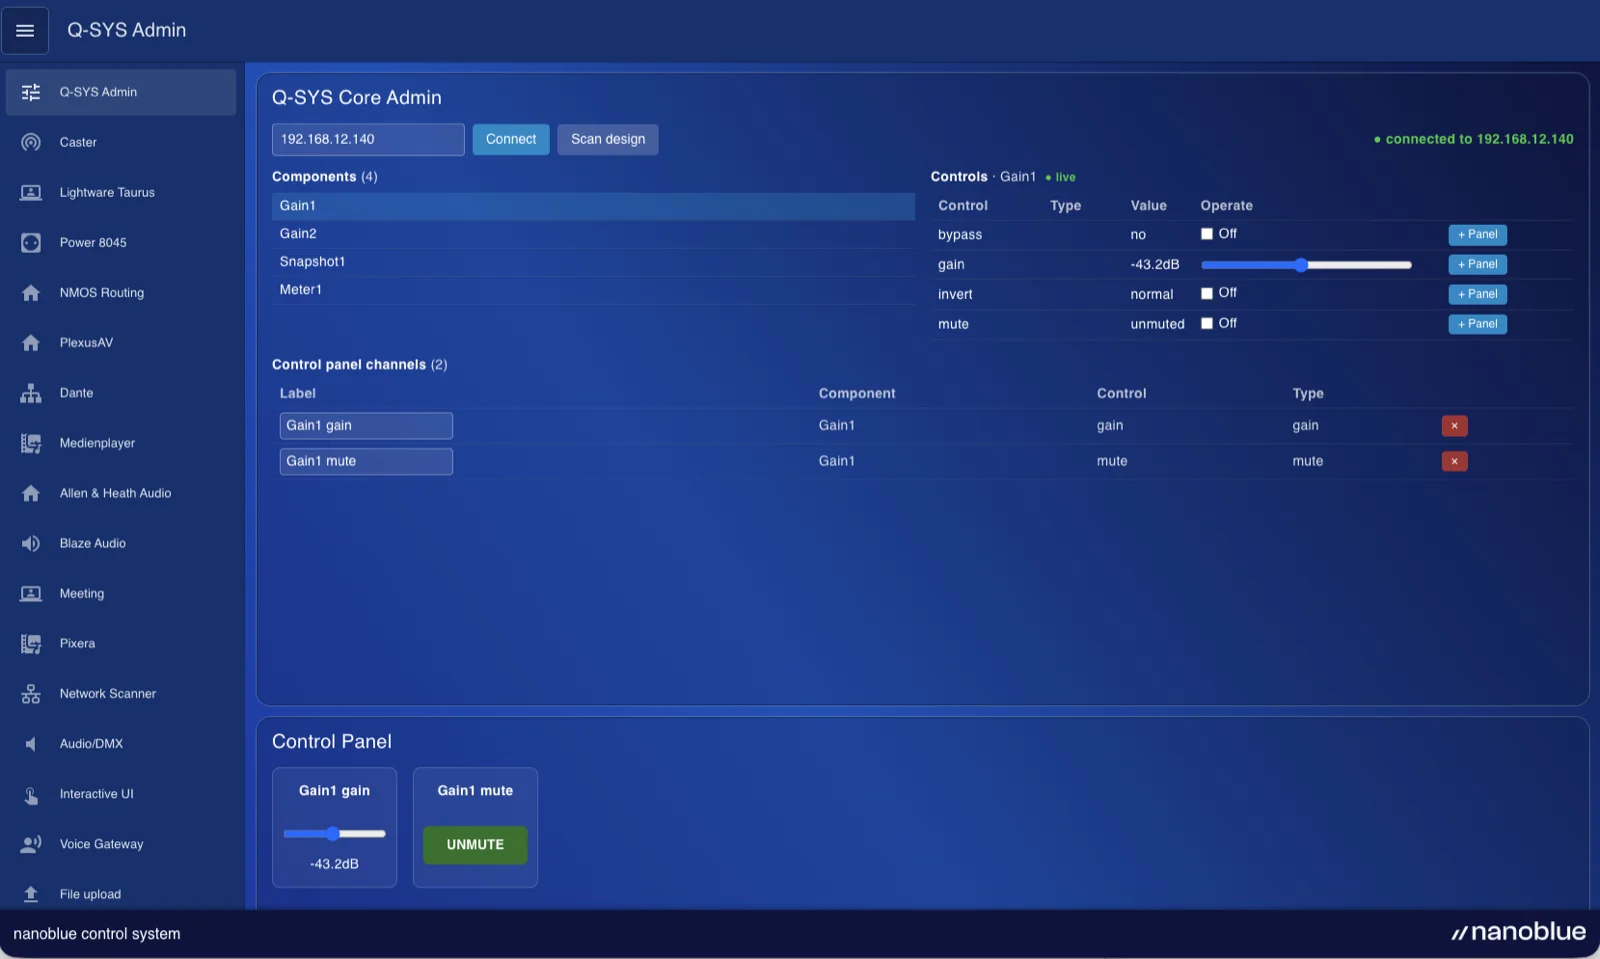Open the Dante section
This screenshot has width=1600, height=959.
coord(121,393)
